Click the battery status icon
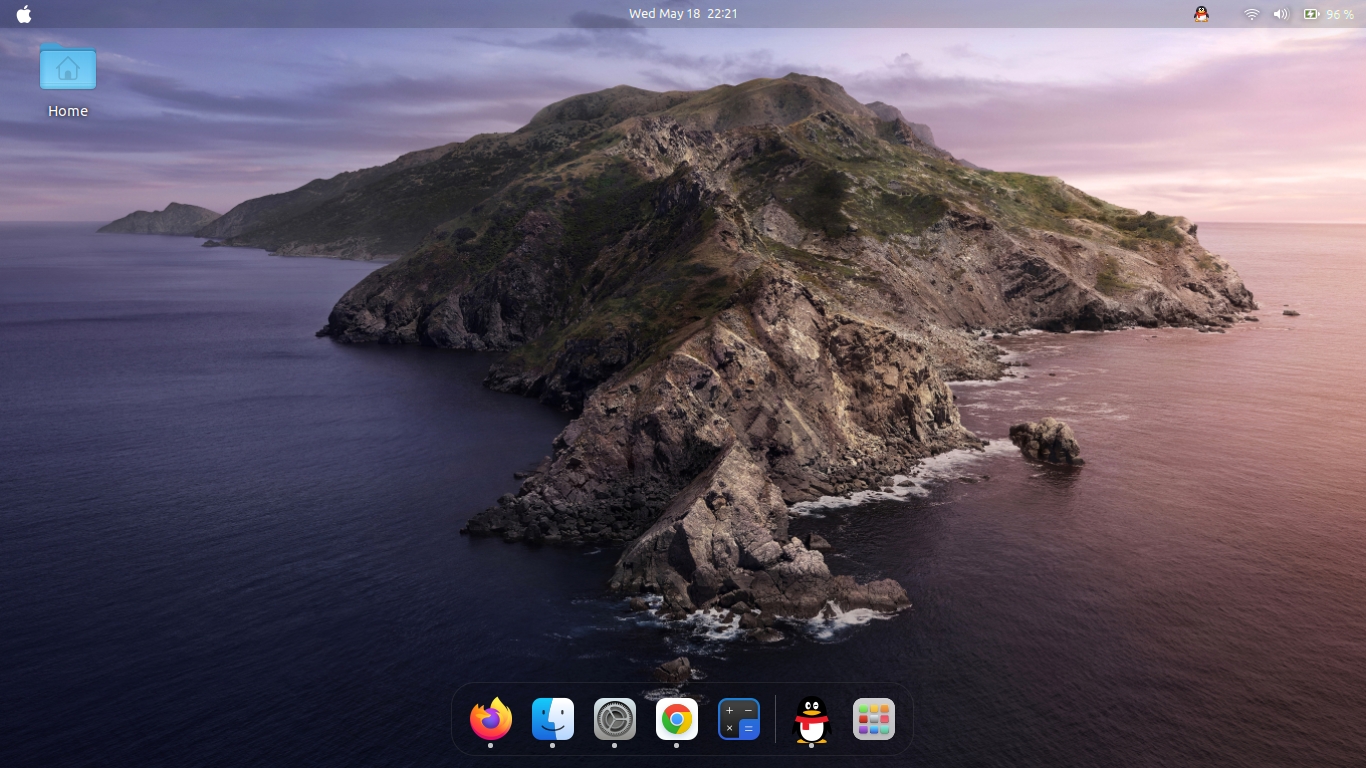Screen dimensions: 1366x768 point(1311,14)
